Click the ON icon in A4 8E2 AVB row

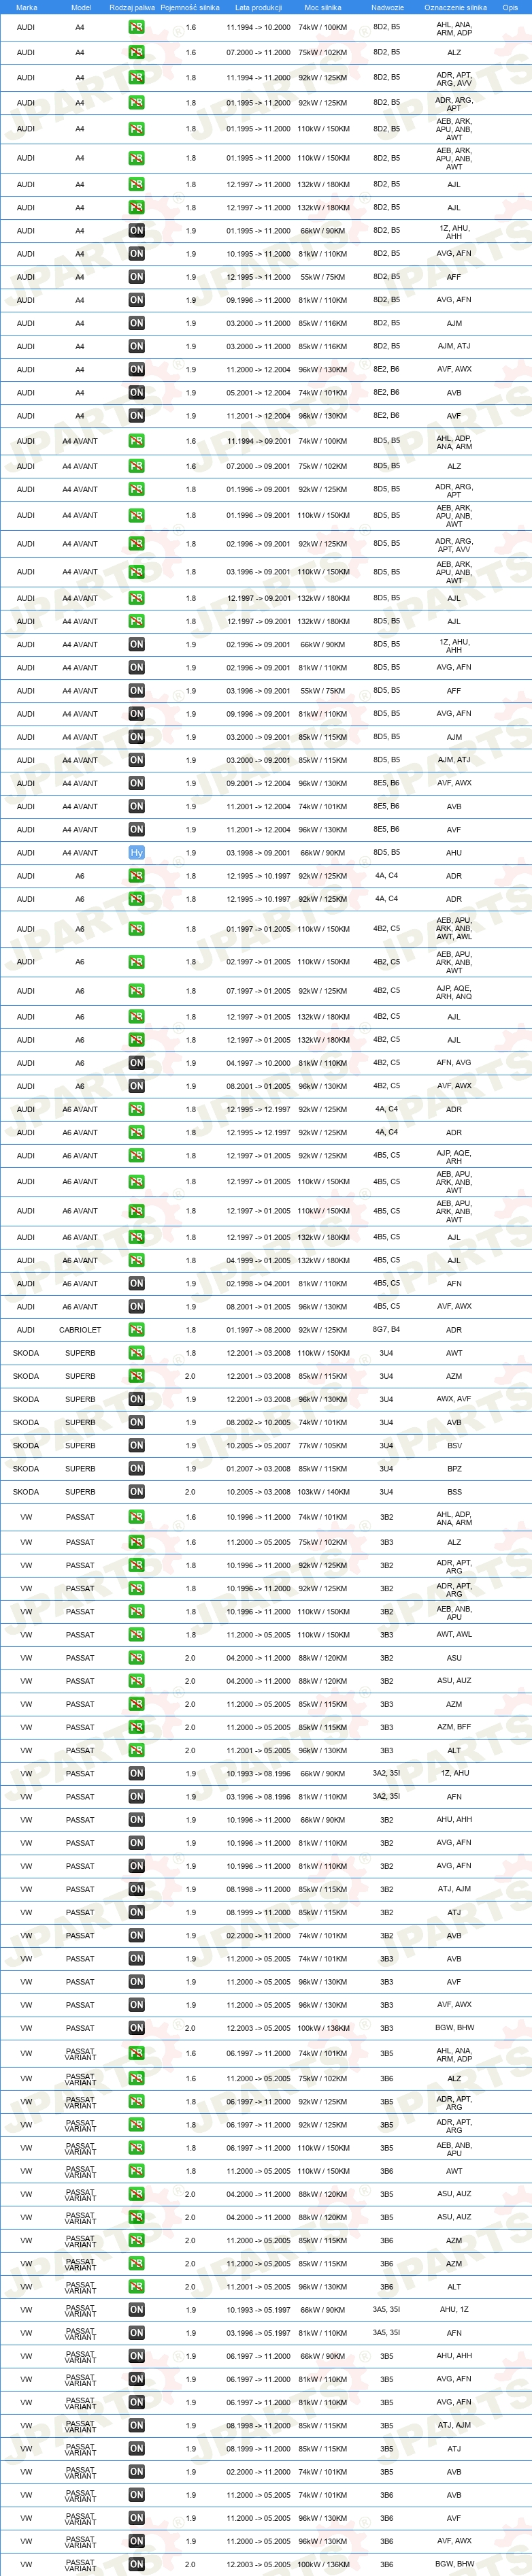coord(137,393)
